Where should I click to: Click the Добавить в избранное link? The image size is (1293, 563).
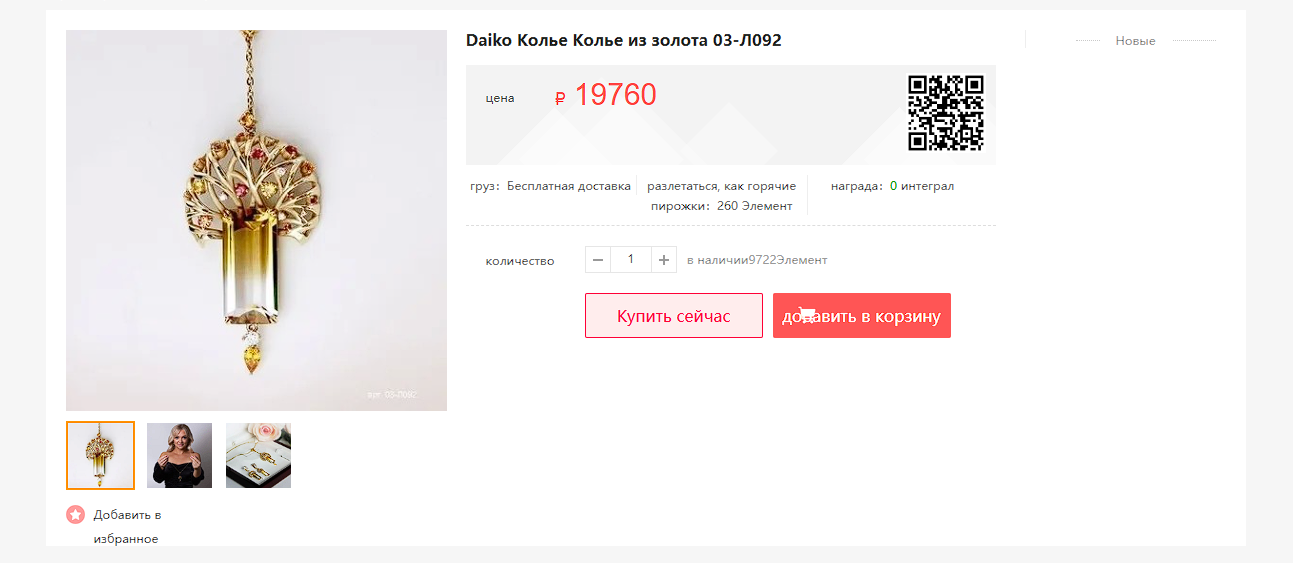click(127, 527)
